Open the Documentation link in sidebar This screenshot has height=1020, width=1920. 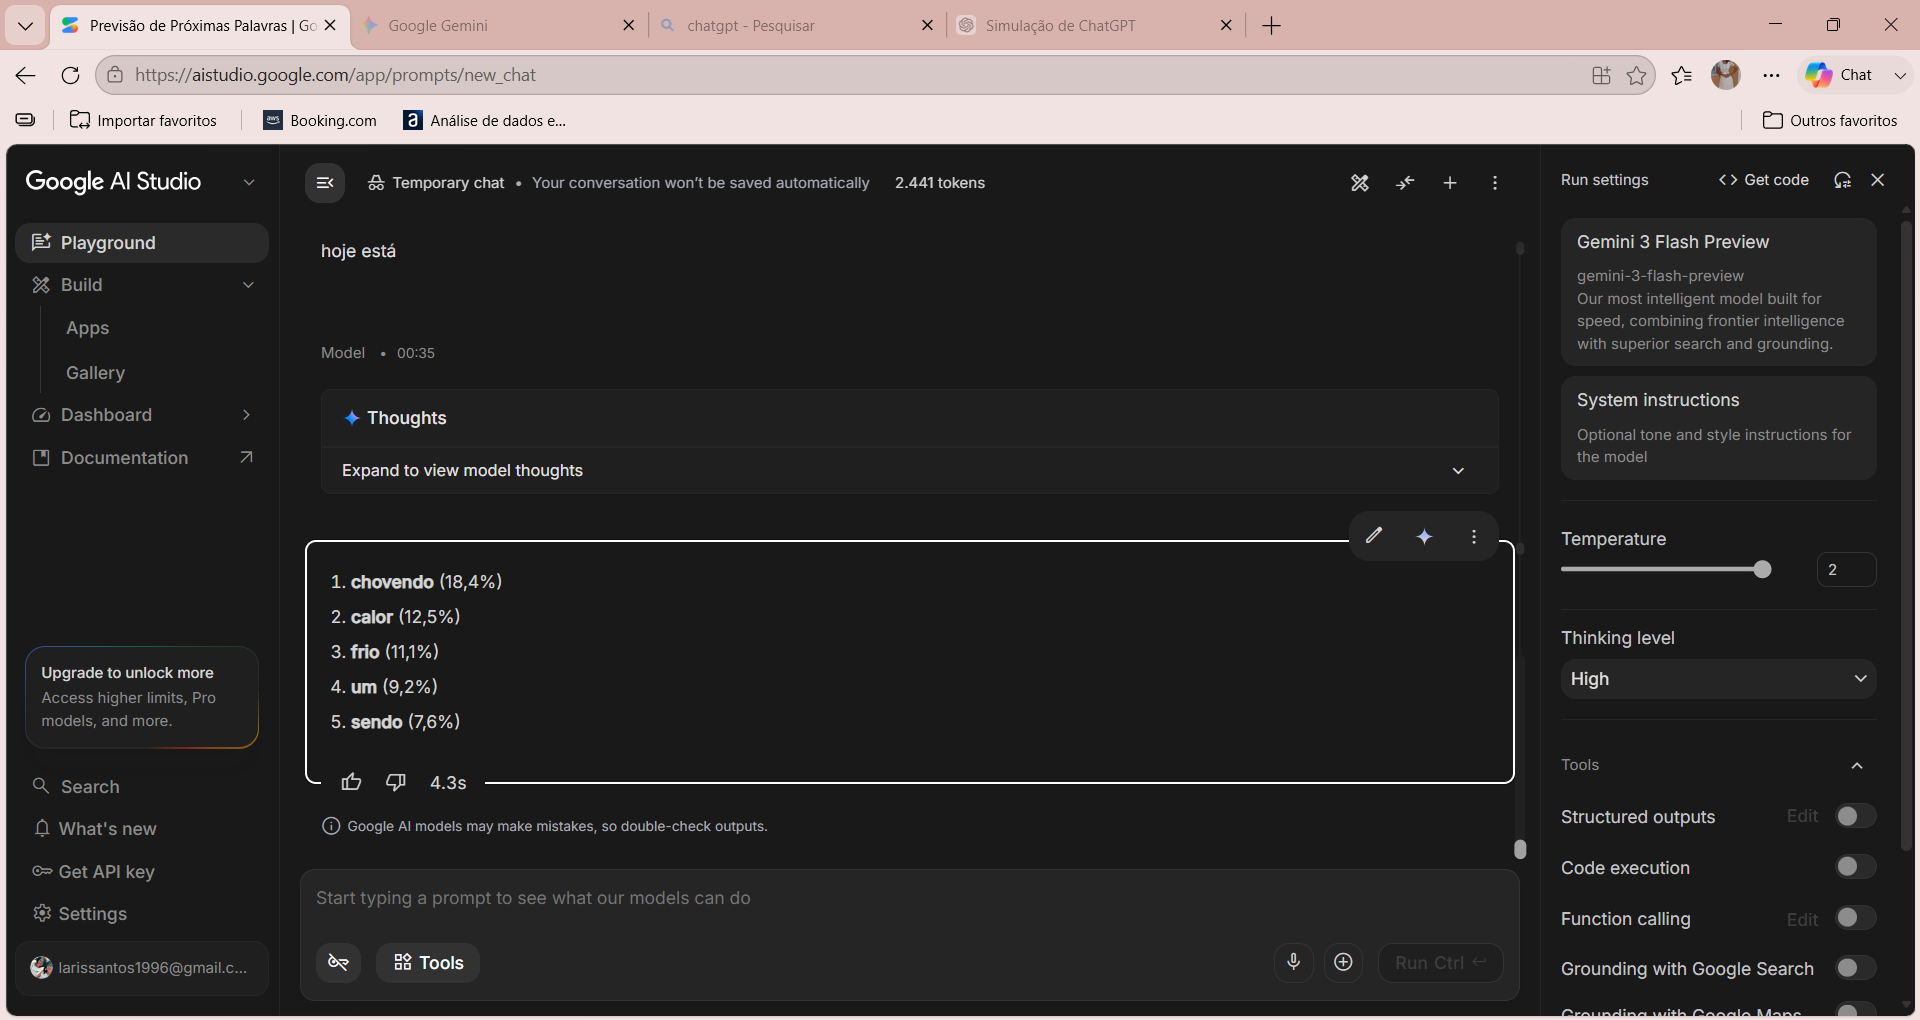point(142,458)
